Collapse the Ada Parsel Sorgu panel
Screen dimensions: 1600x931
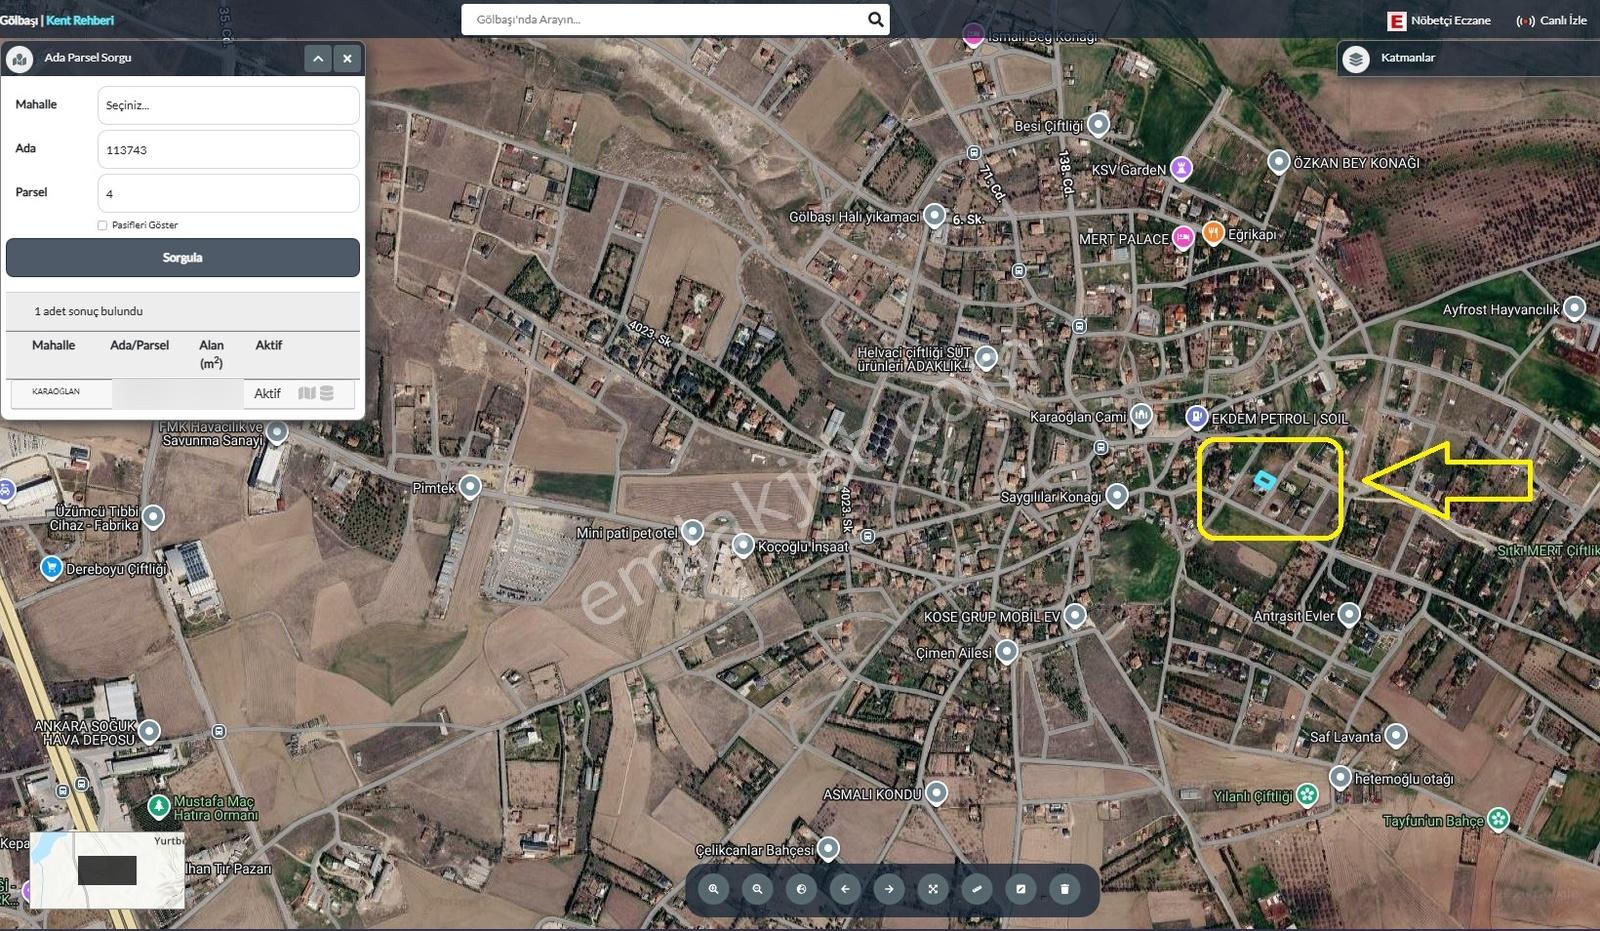point(318,58)
